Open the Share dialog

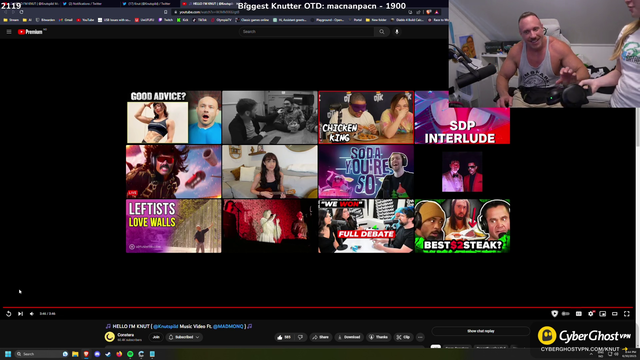point(320,337)
